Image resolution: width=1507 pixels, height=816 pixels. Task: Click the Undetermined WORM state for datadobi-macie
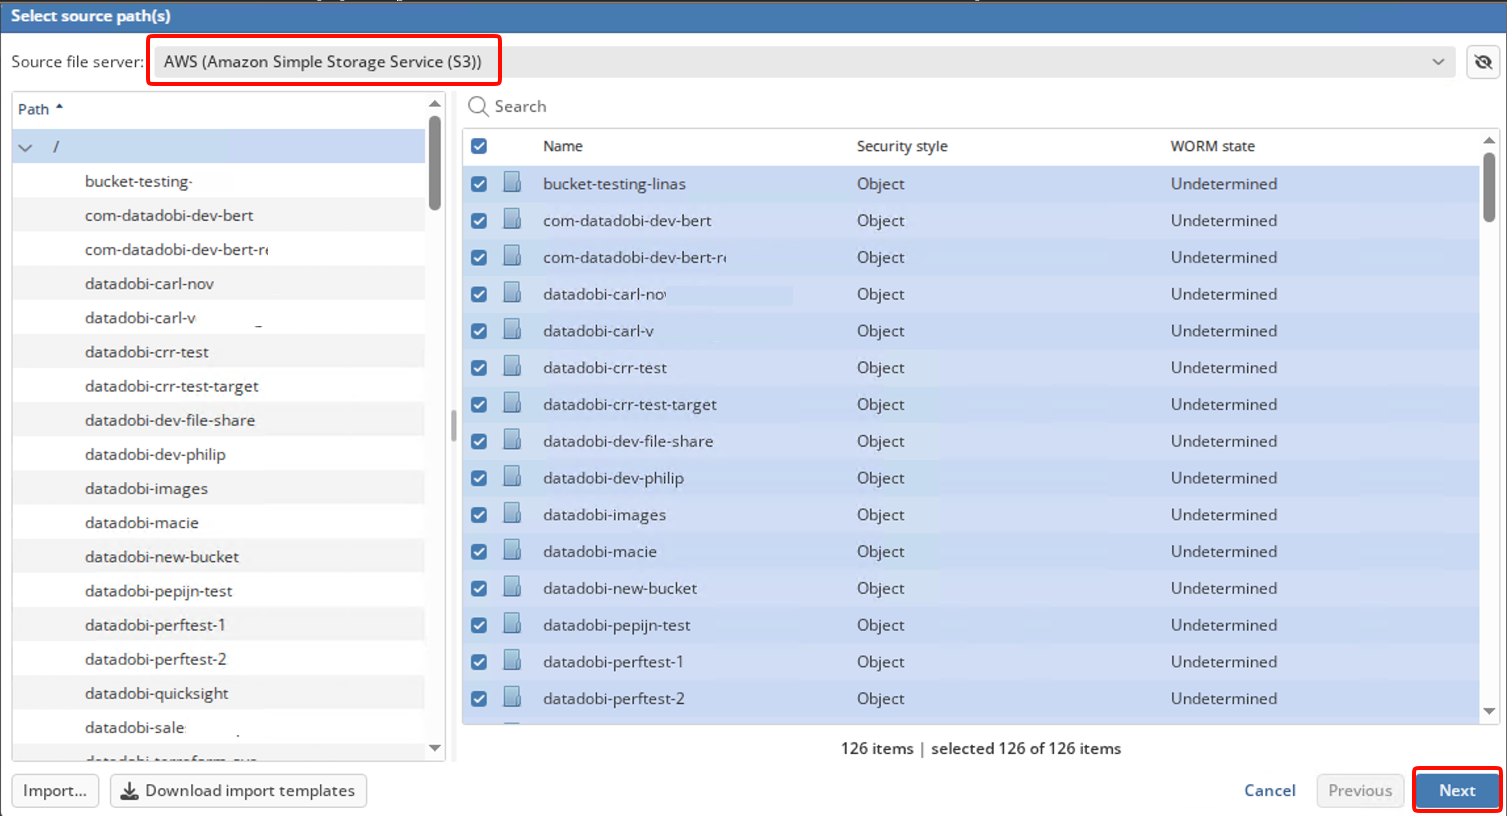pos(1224,551)
